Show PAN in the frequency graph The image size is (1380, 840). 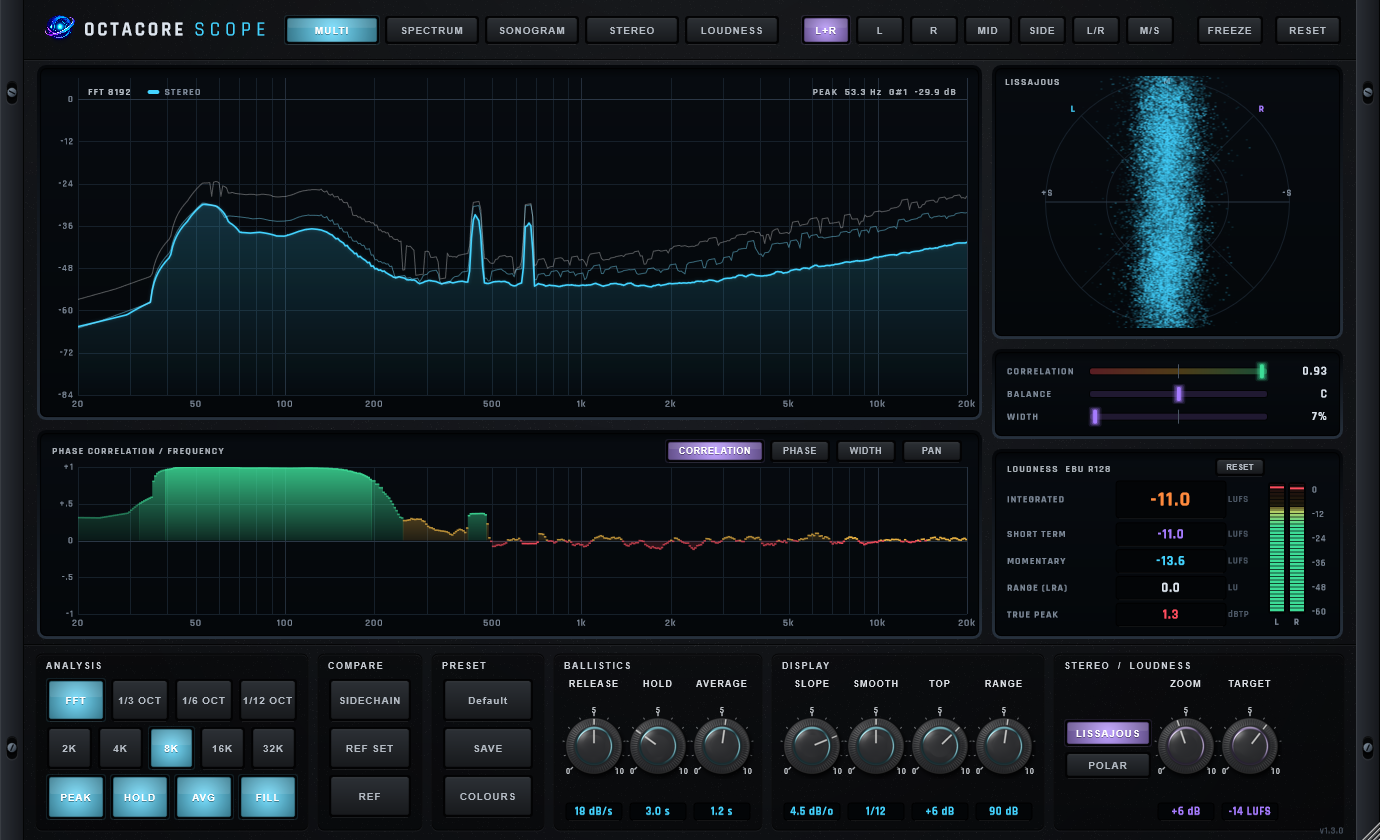point(932,451)
